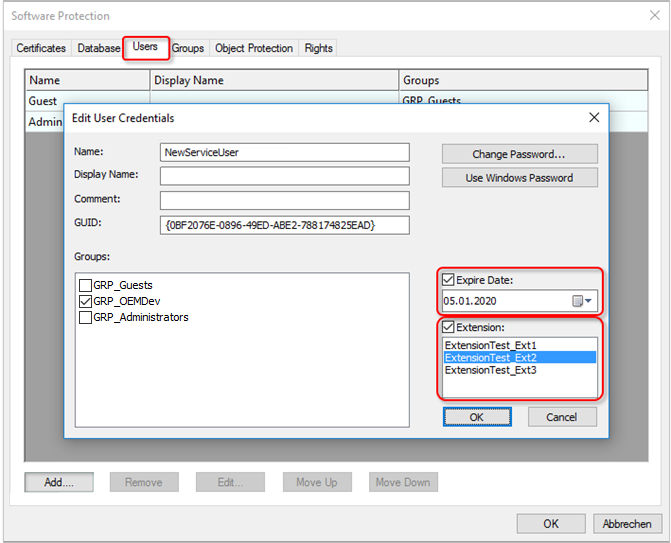Viewport: 671px width, 543px height.
Task: Toggle the Extension checkbox
Action: coord(448,327)
